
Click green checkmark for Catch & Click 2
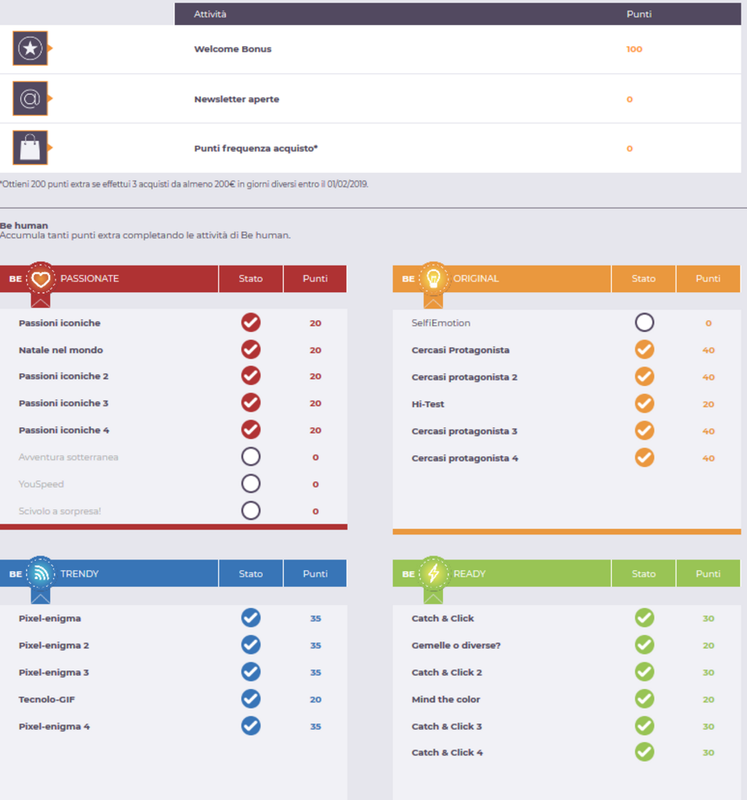tap(644, 672)
